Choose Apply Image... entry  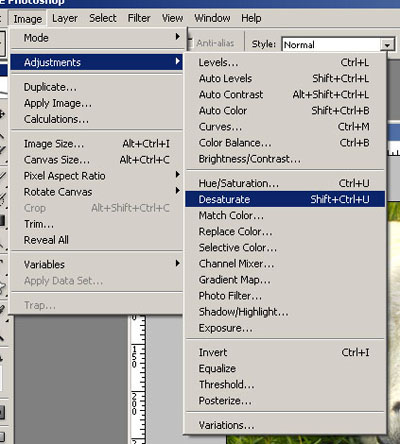coord(97,103)
